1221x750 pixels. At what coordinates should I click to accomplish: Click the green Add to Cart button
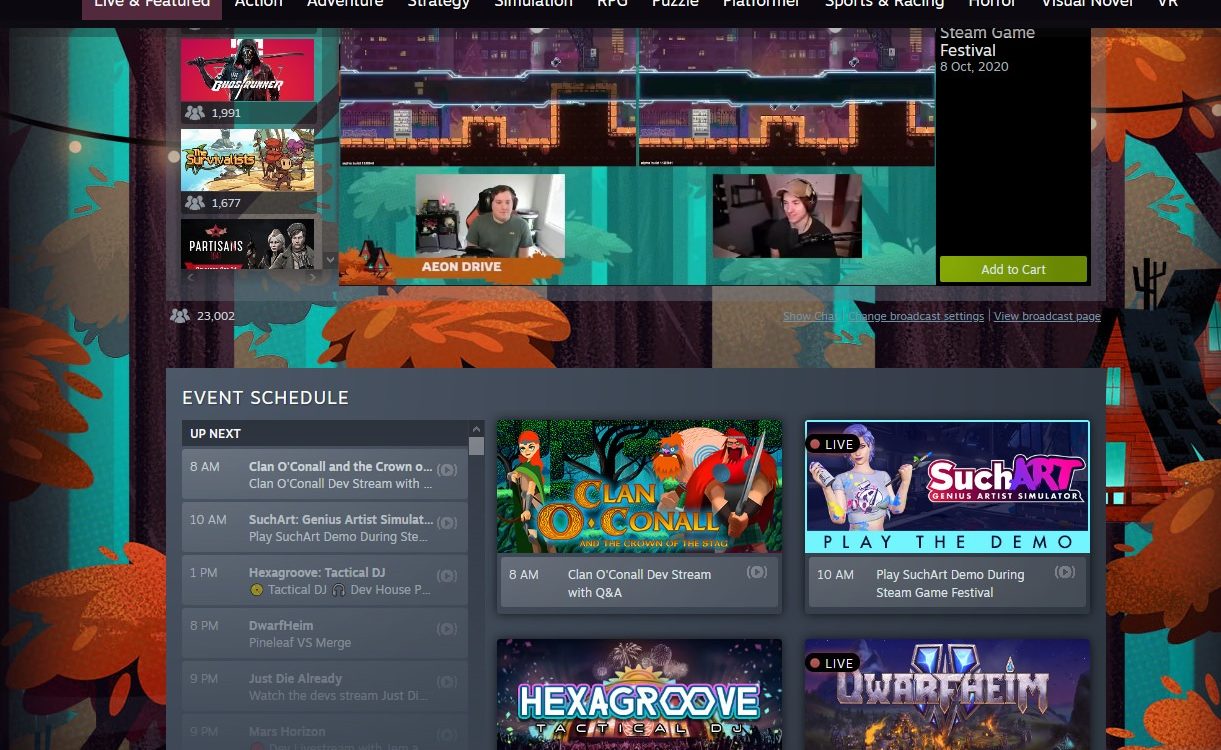point(1013,269)
